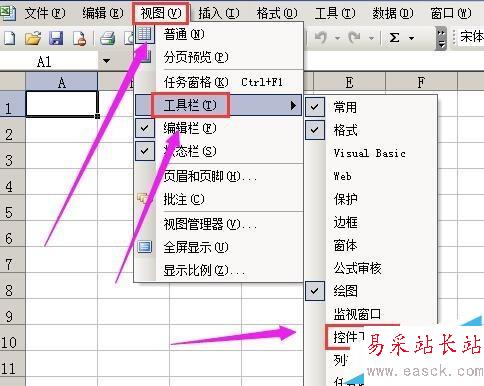Open the 编辑(E) menu
This screenshot has height=386, width=484.
(x=103, y=13)
